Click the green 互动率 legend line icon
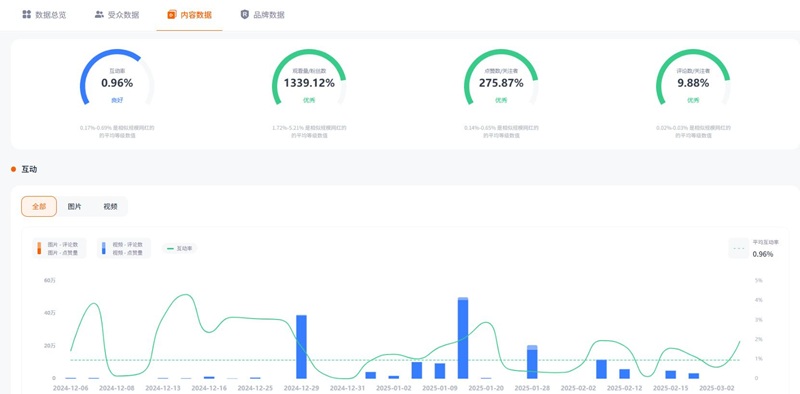This screenshot has width=800, height=394. point(170,249)
